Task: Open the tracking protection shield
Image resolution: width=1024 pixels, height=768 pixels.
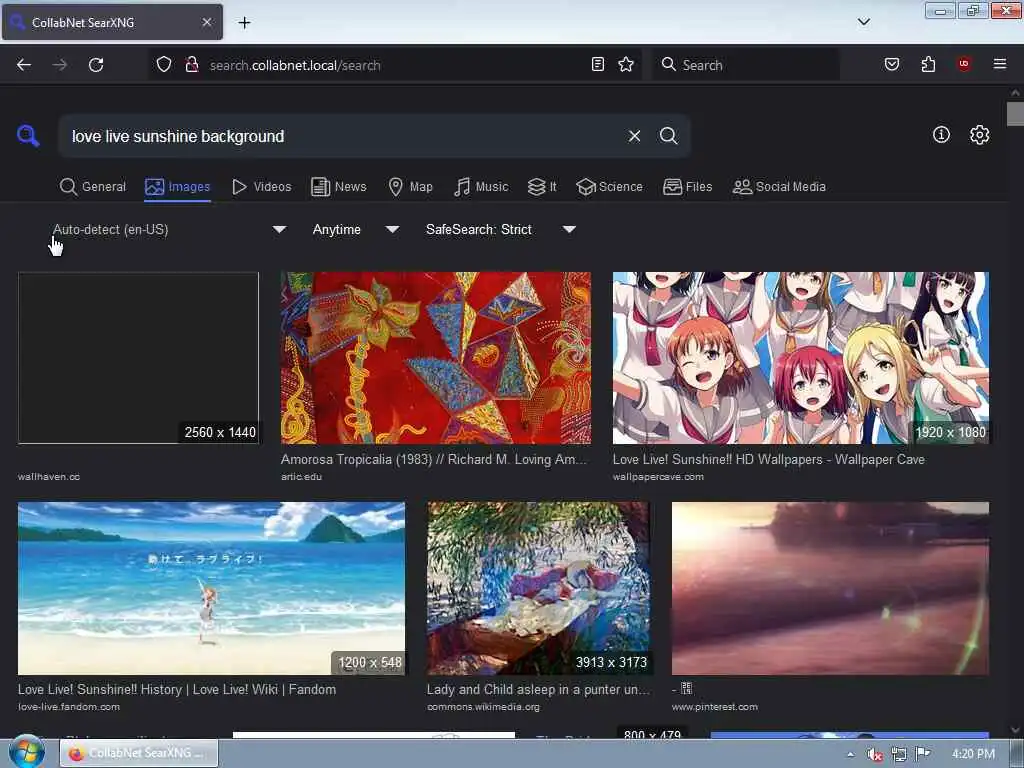Action: tap(164, 65)
